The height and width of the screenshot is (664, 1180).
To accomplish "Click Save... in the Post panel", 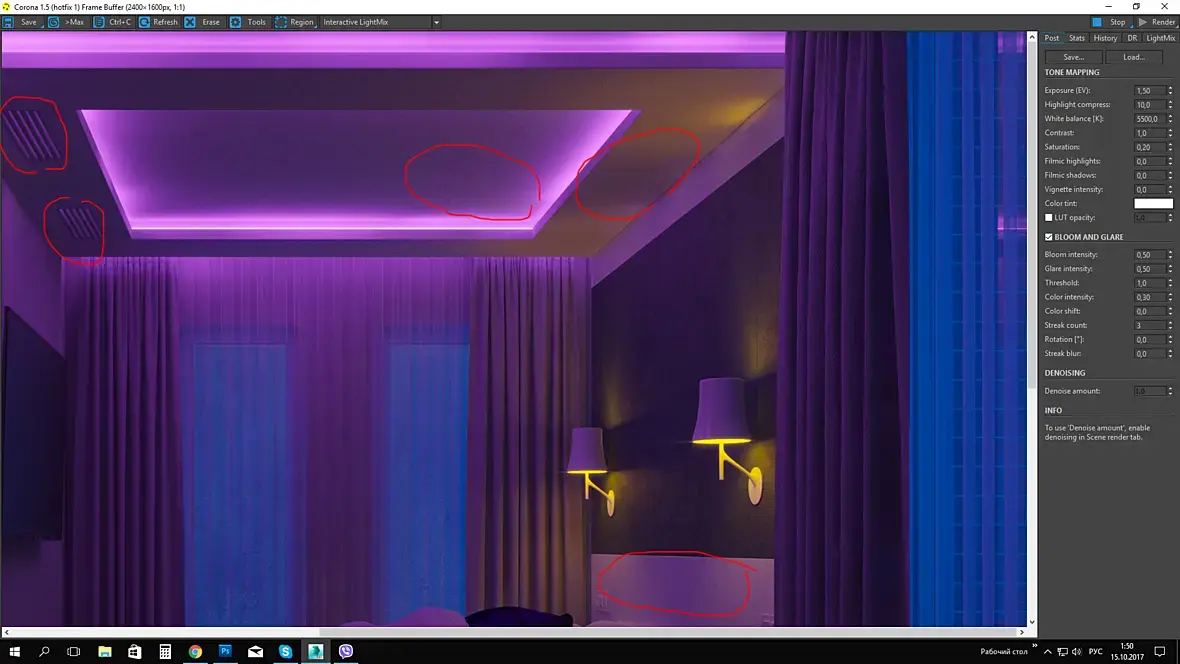I will [1073, 57].
